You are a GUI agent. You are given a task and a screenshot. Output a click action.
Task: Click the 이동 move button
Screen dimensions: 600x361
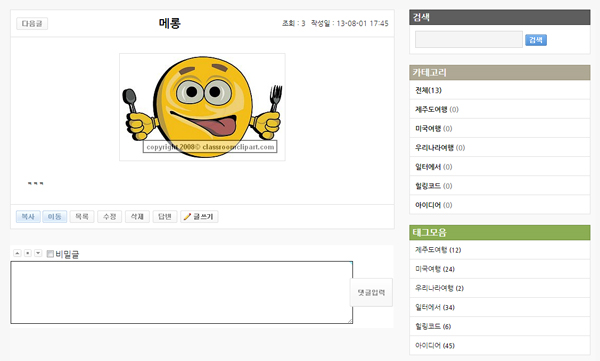tap(54, 216)
